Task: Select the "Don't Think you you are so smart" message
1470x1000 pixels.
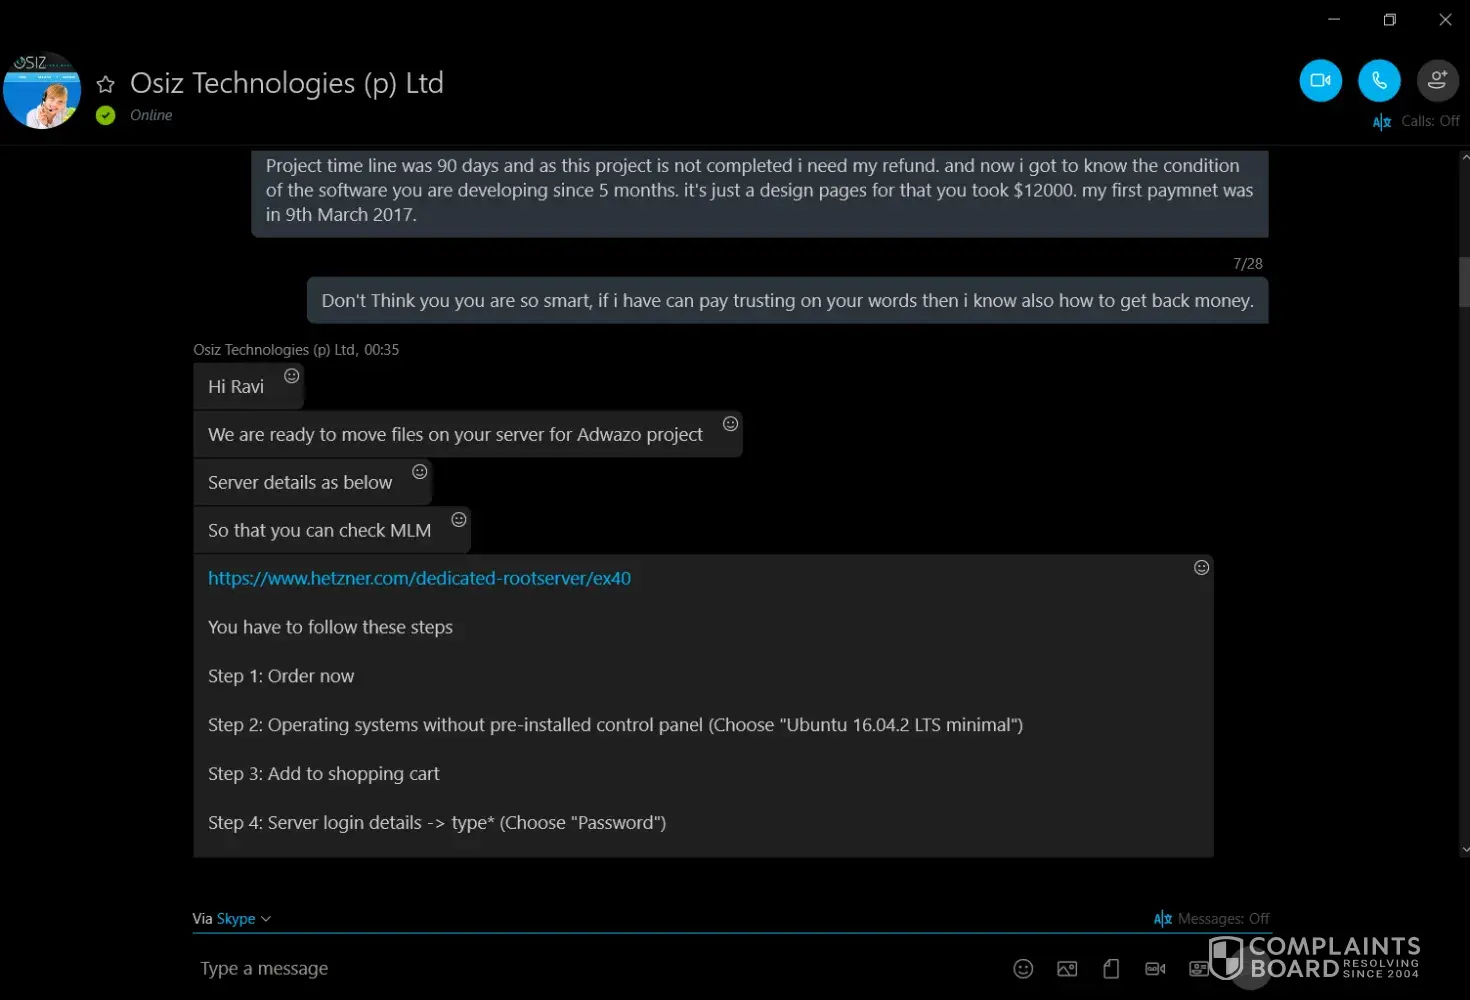Action: tap(788, 300)
